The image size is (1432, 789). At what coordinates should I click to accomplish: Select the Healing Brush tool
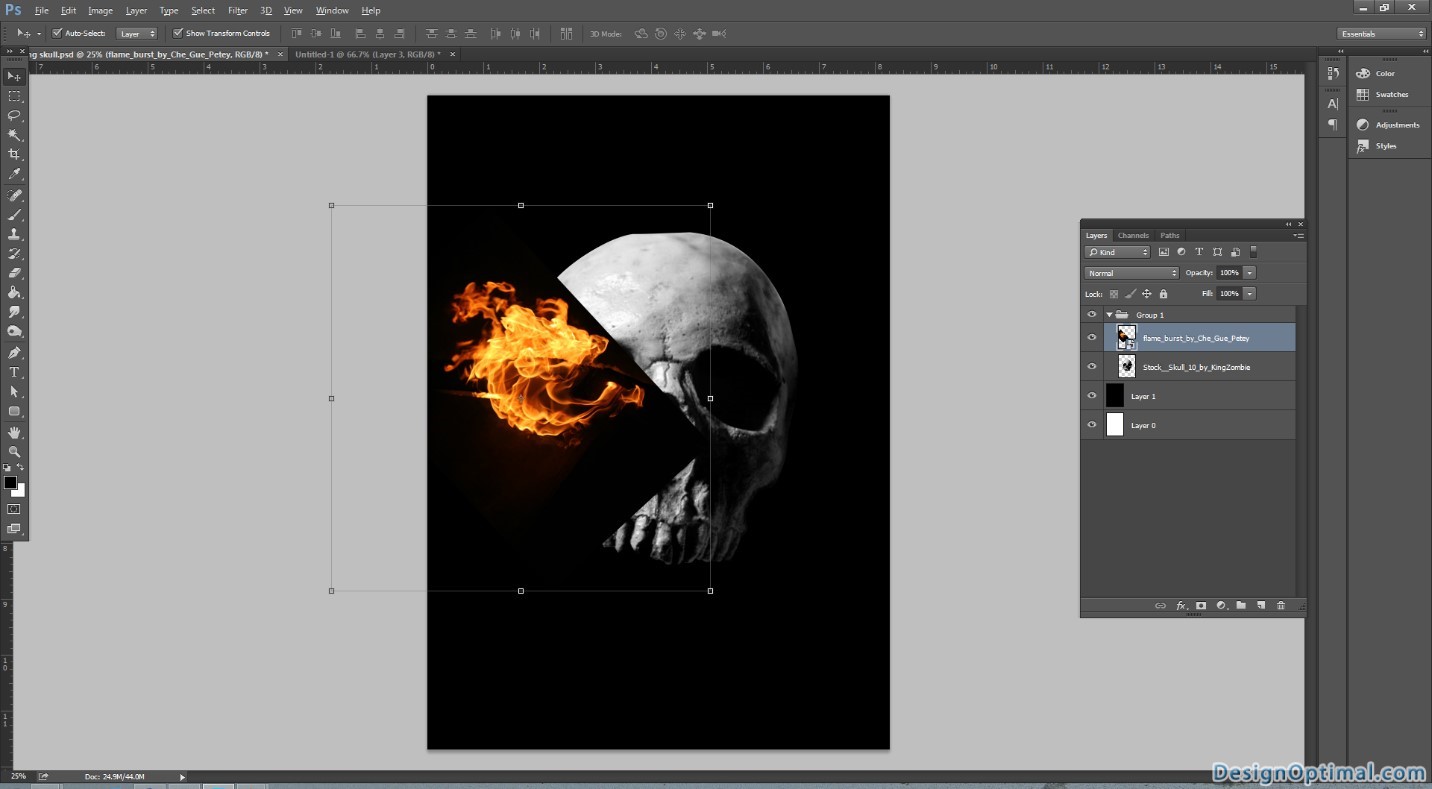14,195
